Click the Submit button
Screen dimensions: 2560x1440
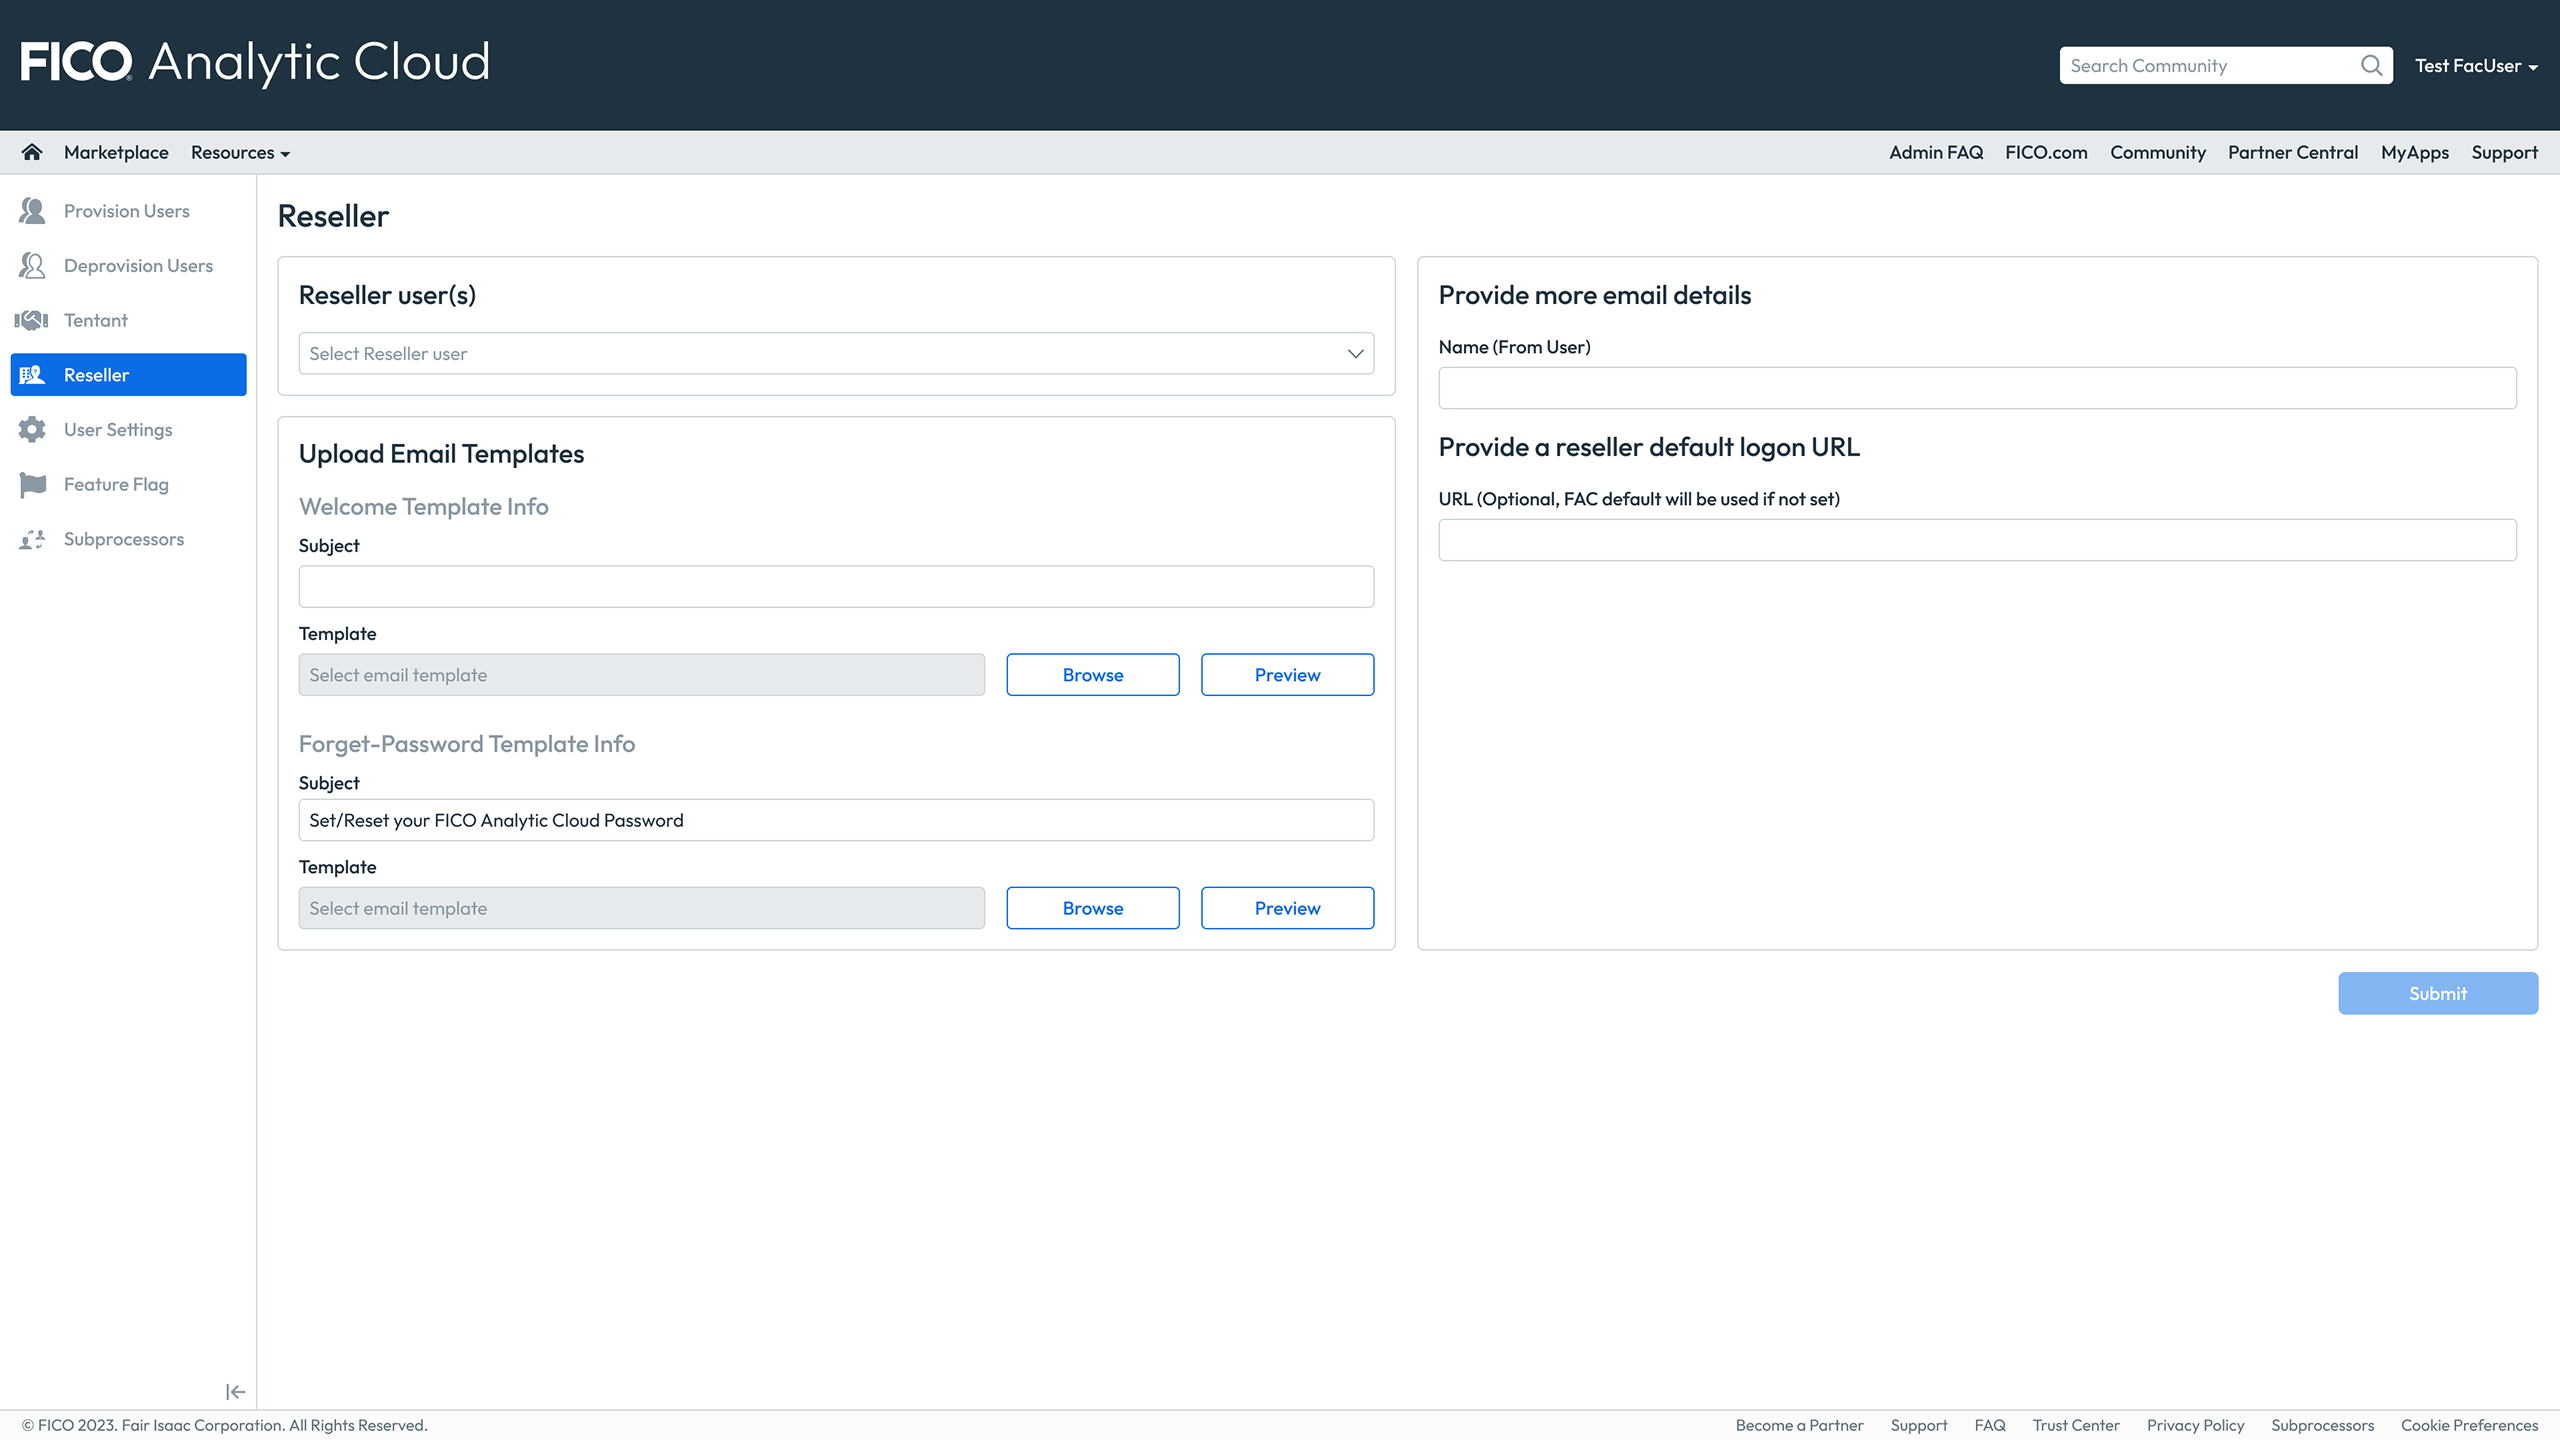coord(2438,994)
